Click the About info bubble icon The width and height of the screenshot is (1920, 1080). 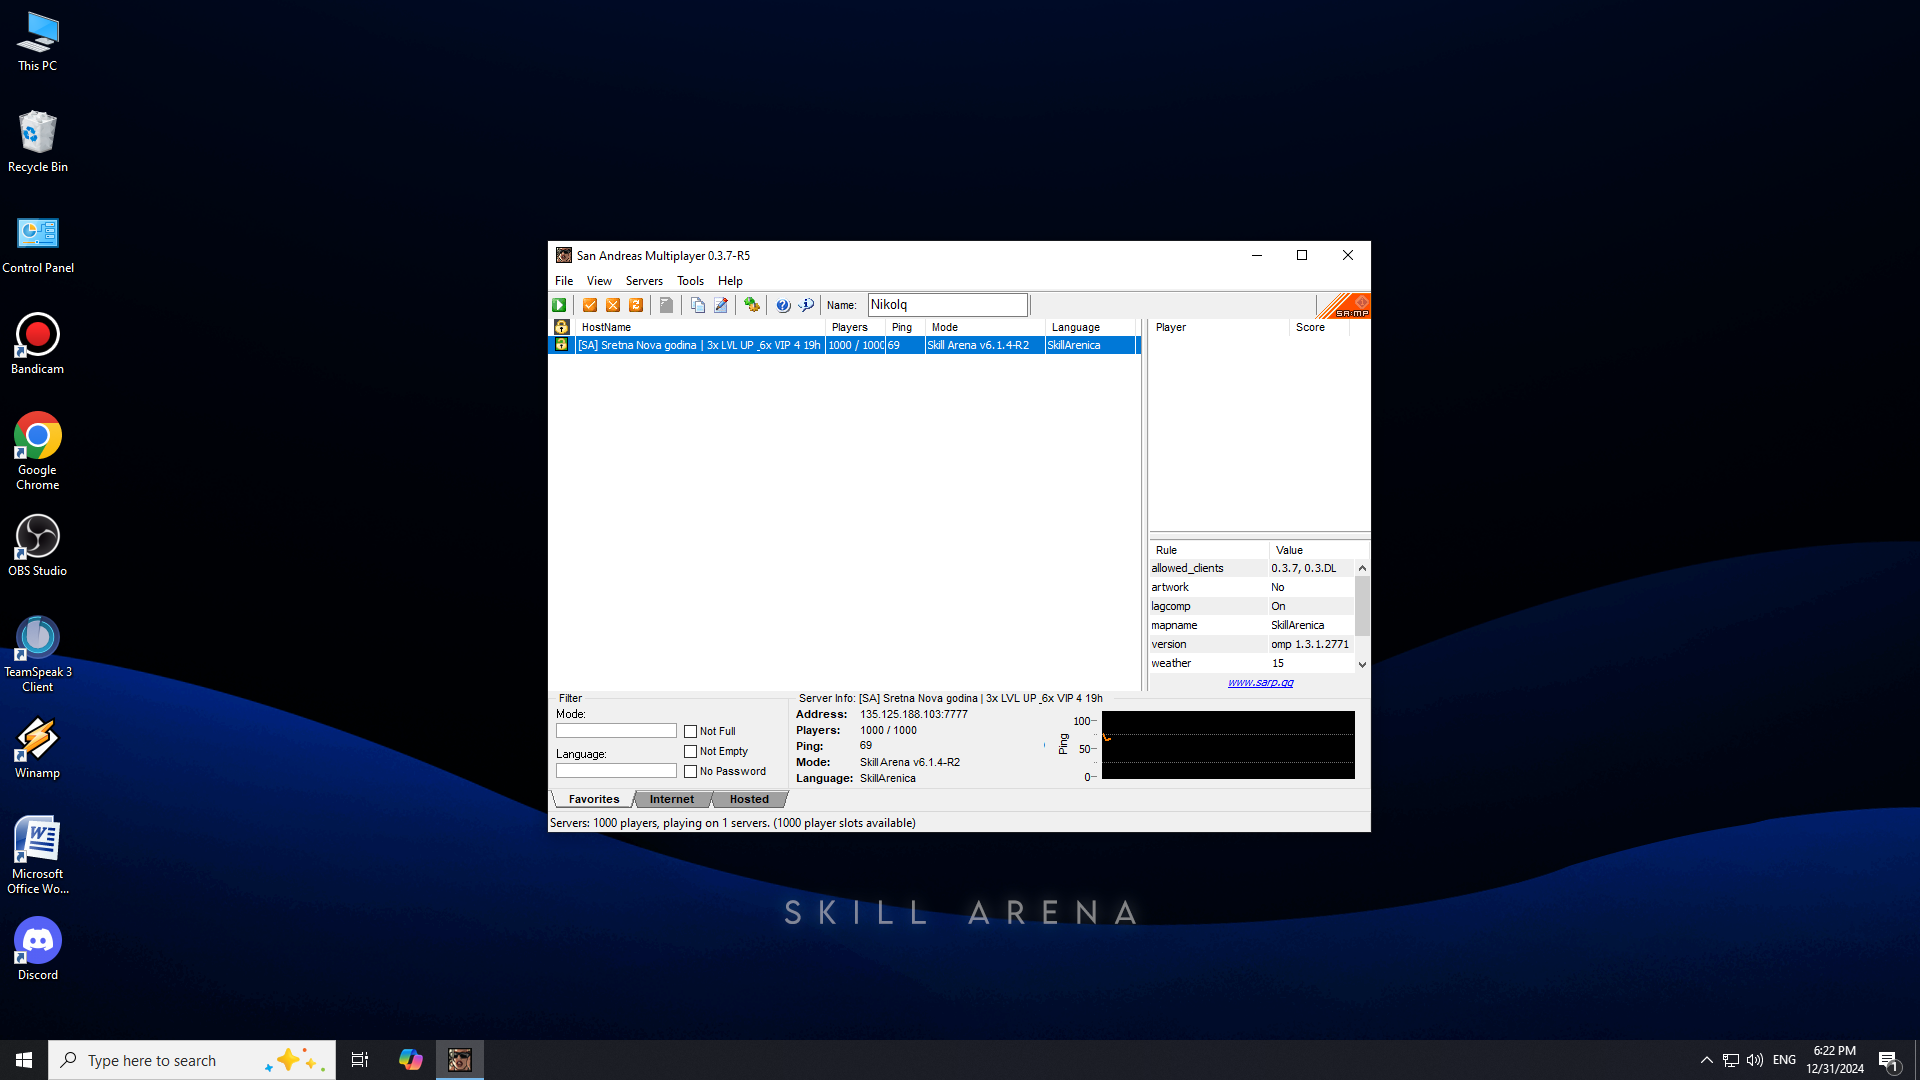806,305
